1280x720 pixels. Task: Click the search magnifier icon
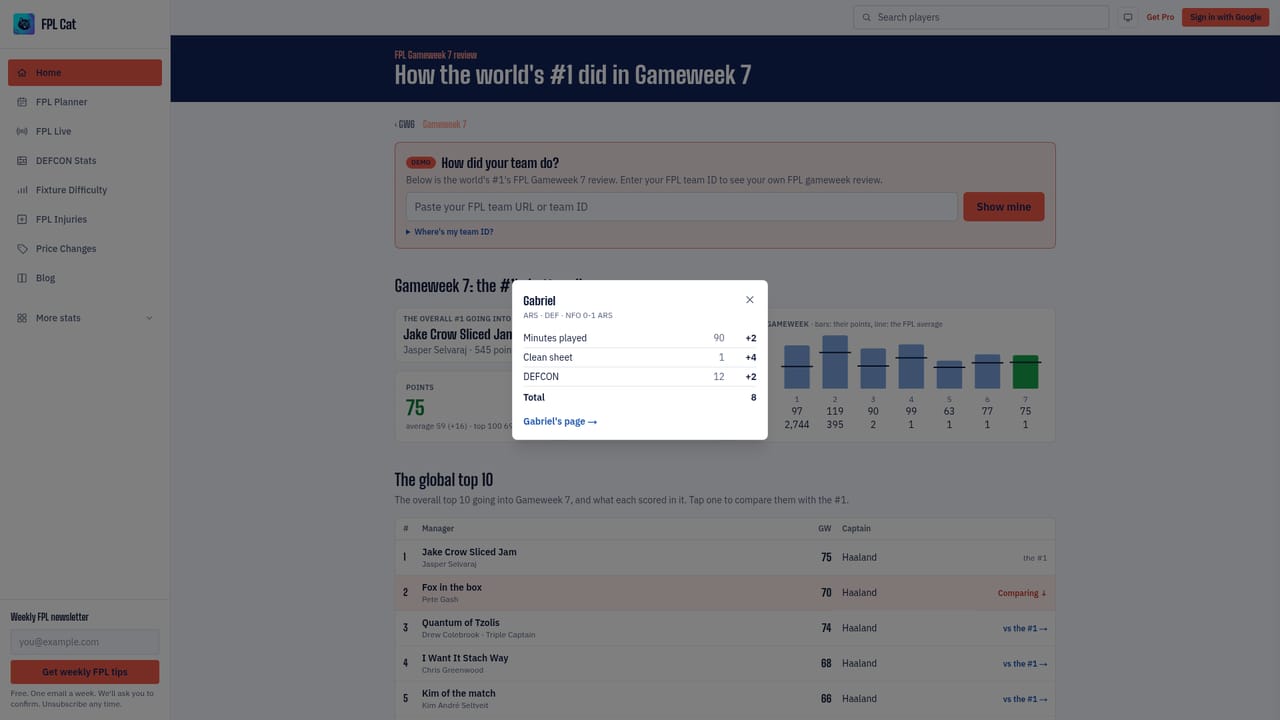(x=866, y=17)
